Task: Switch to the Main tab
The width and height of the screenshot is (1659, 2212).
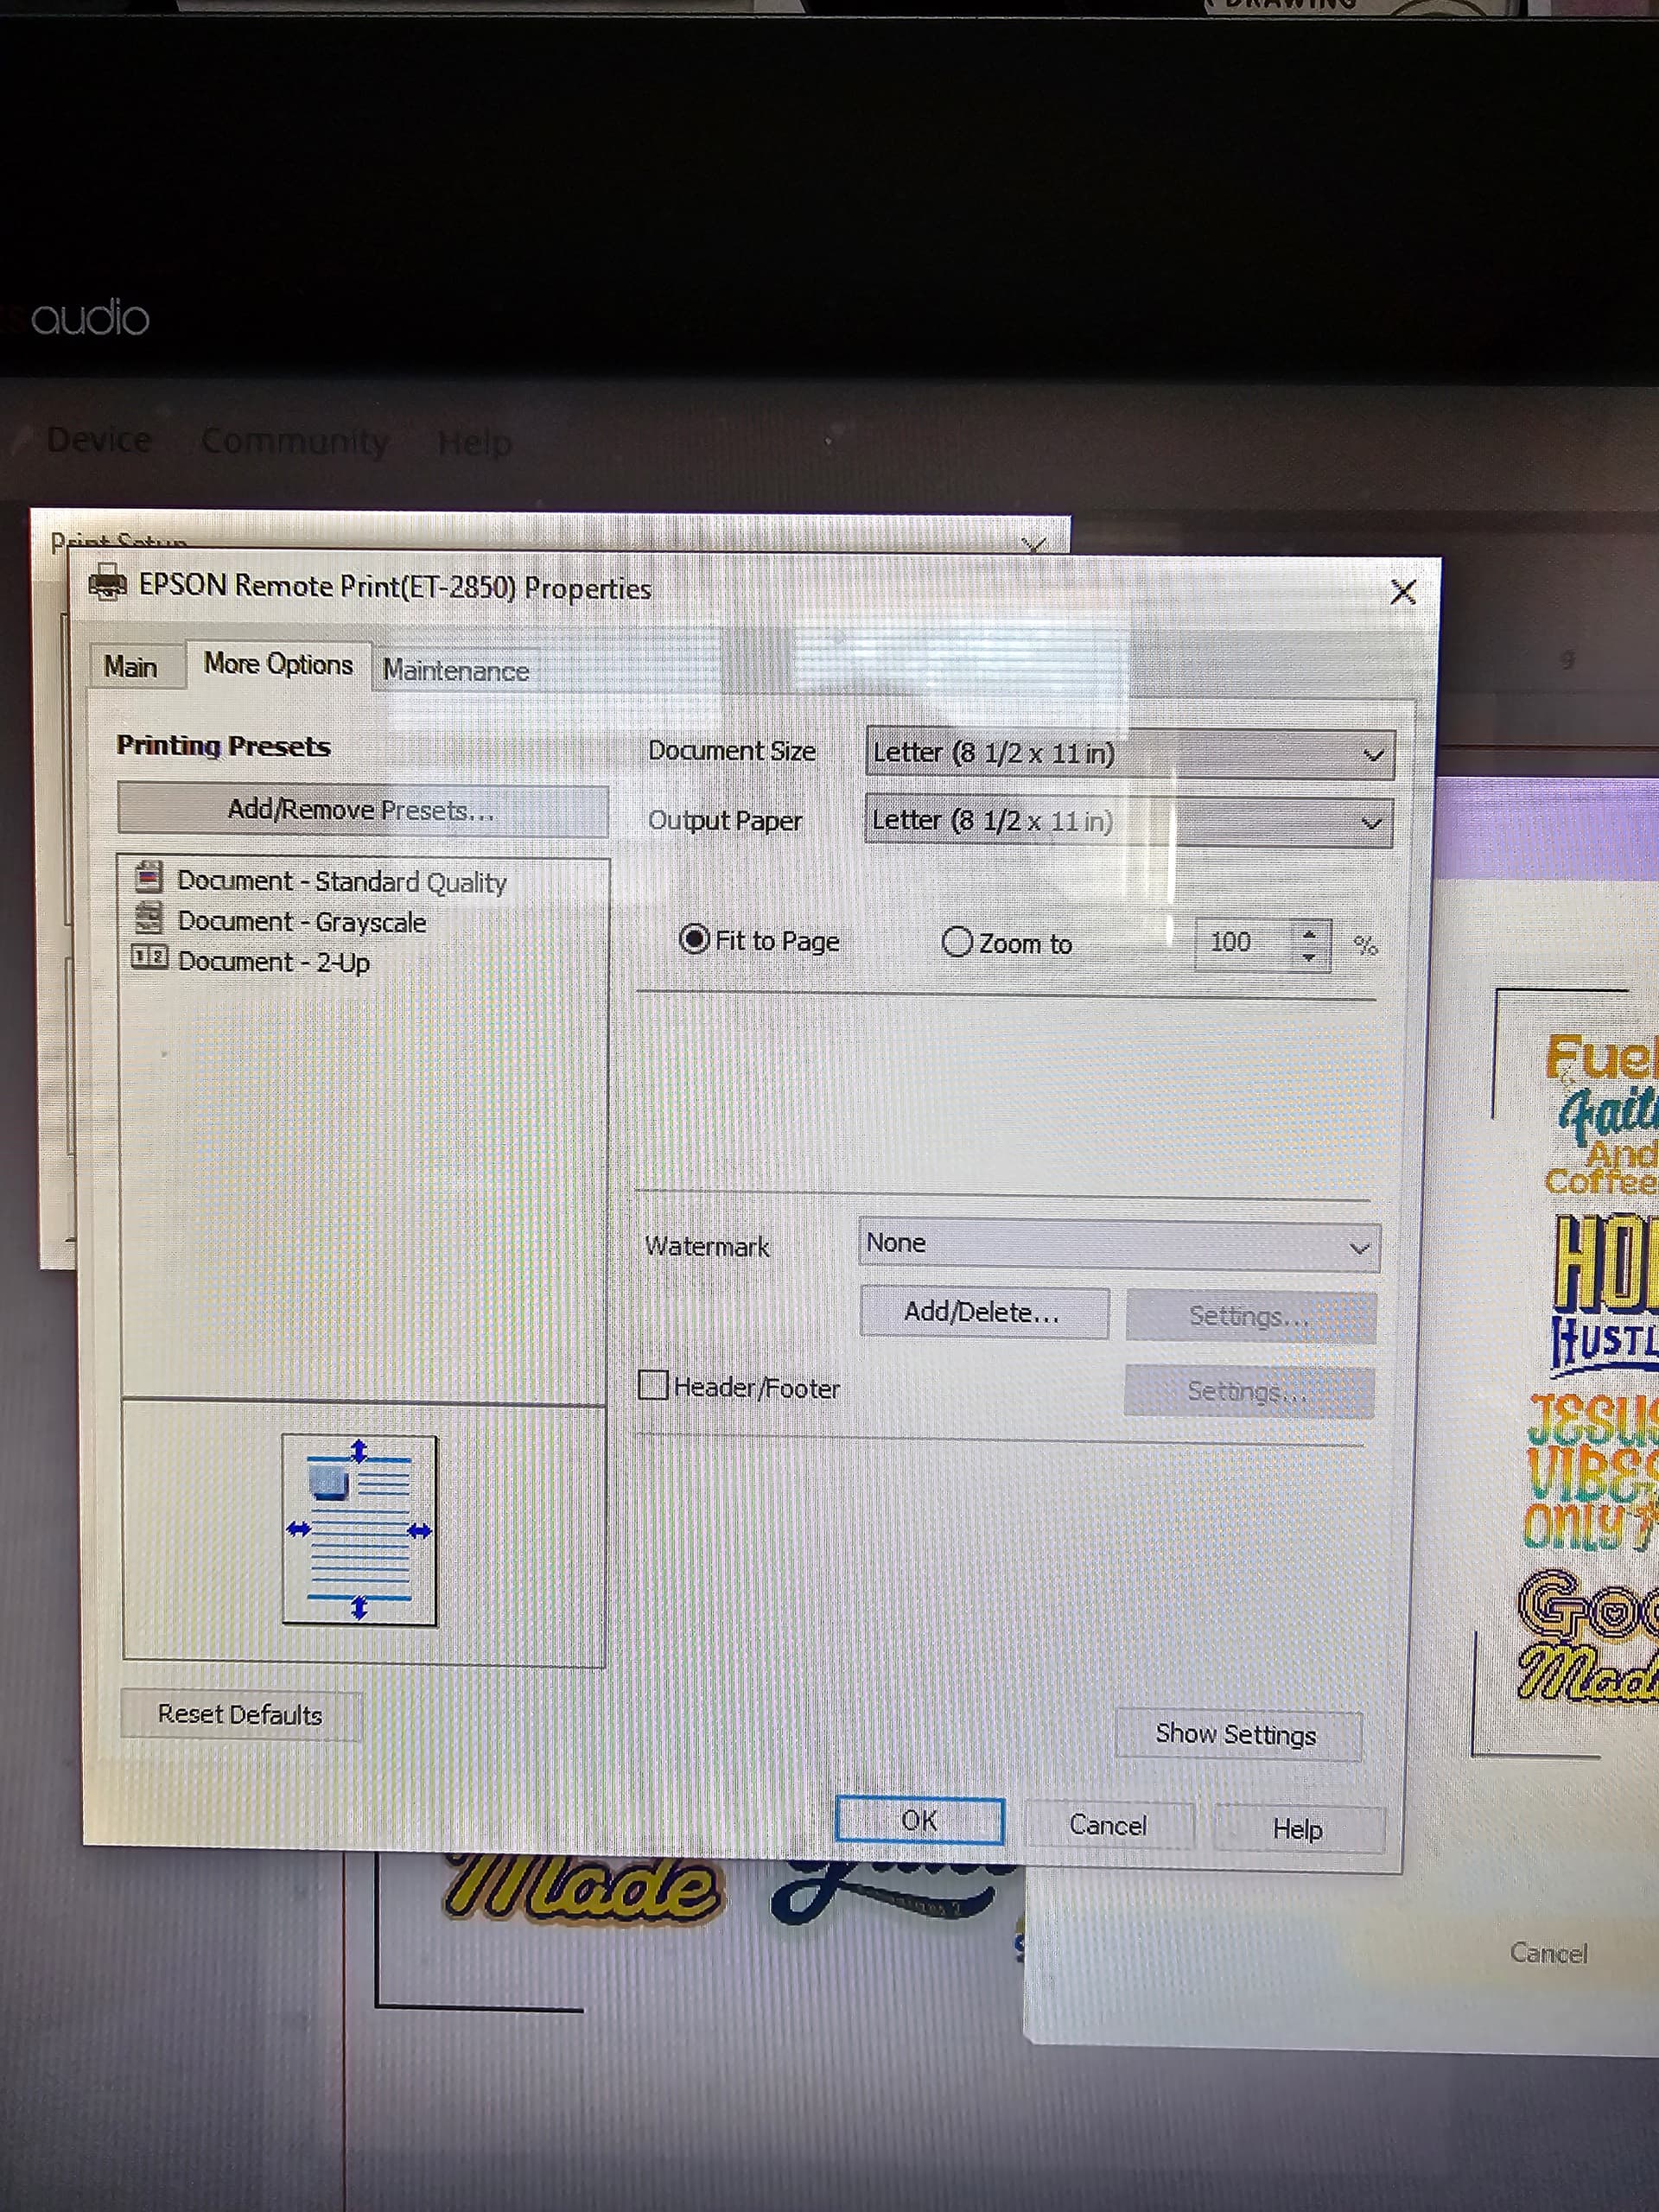Action: point(131,666)
